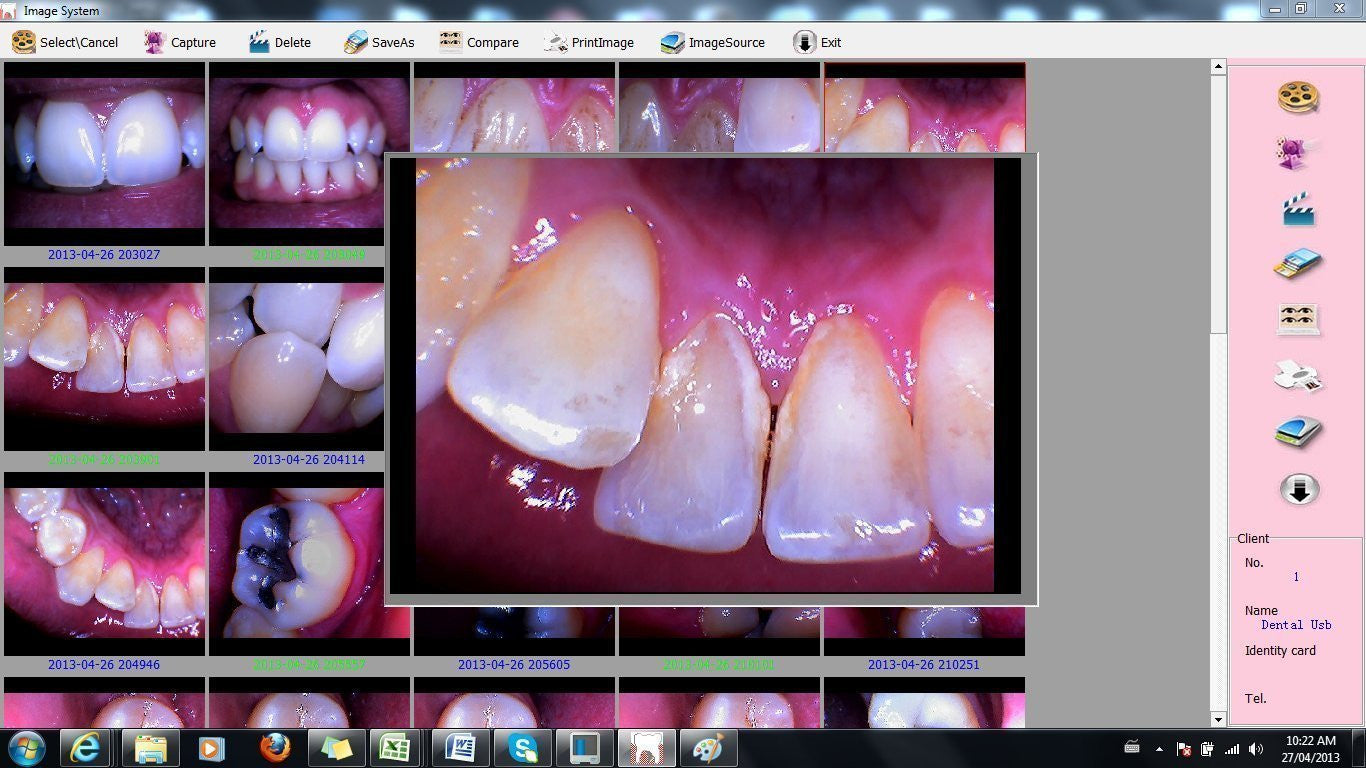Open the Compare images tool

point(479,42)
